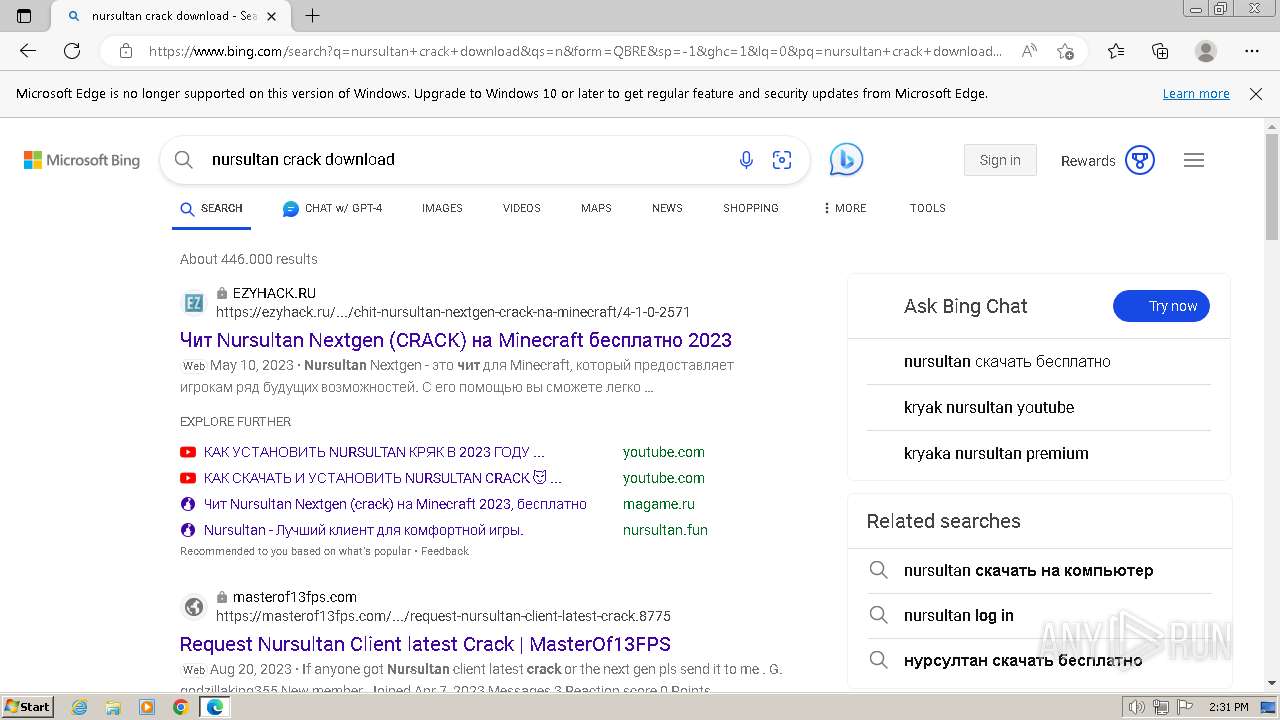1280x720 pixels.
Task: Open media player from taskbar
Action: pos(147,707)
